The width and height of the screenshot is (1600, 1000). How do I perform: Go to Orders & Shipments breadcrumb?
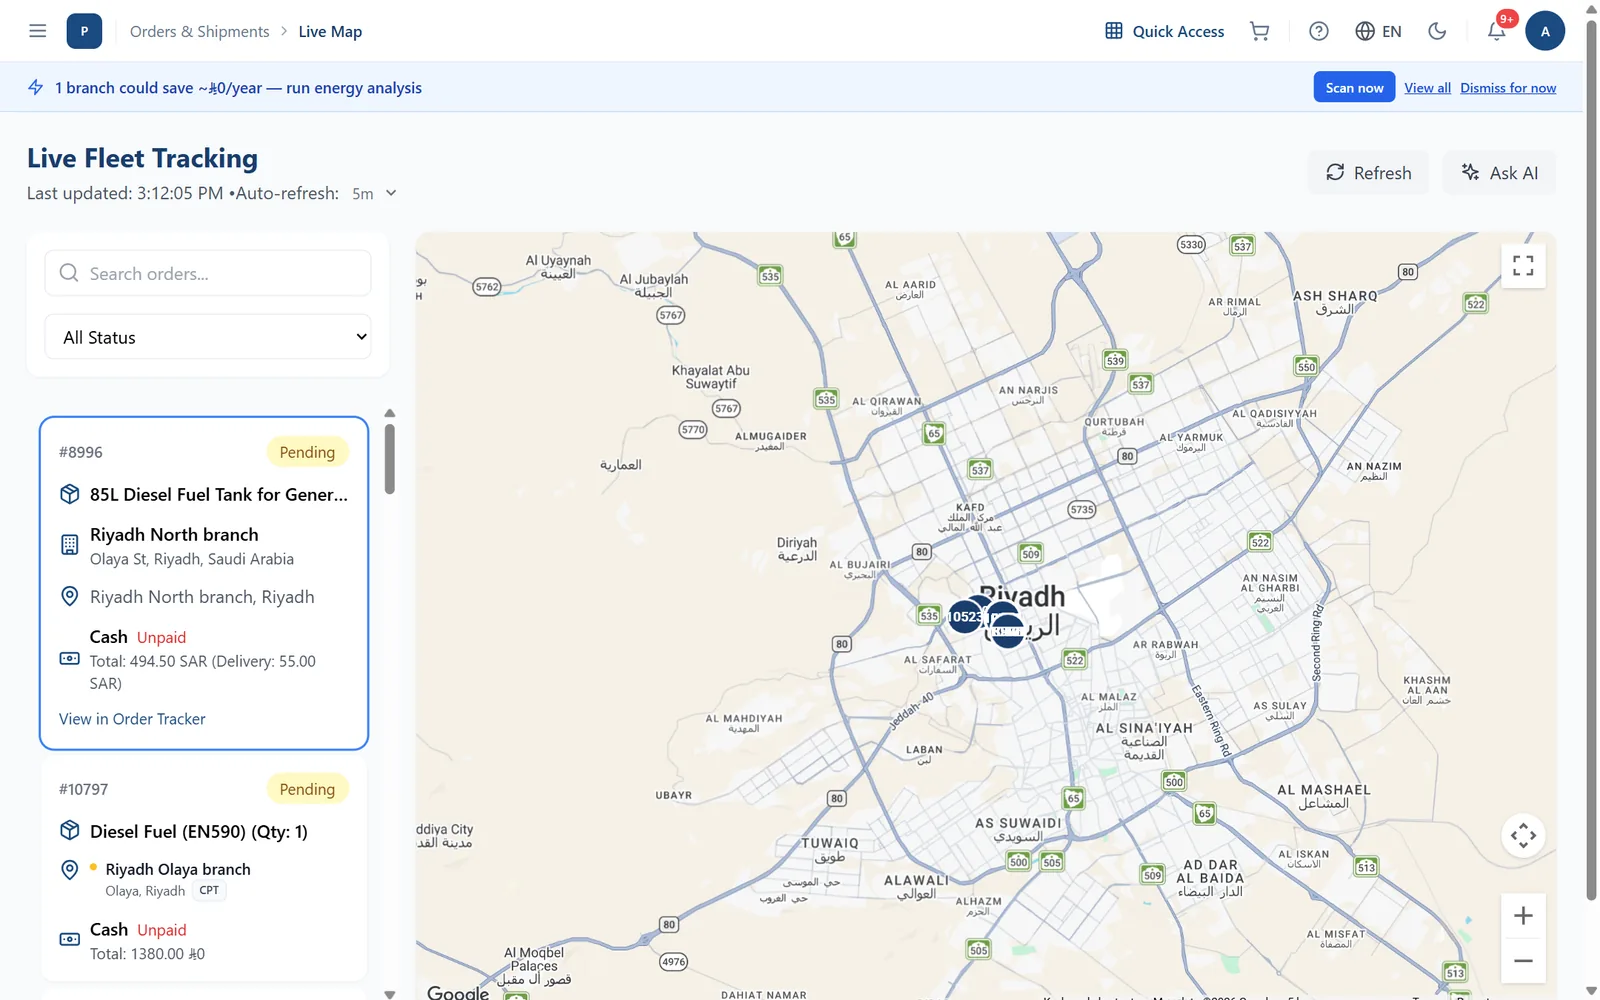tap(200, 31)
